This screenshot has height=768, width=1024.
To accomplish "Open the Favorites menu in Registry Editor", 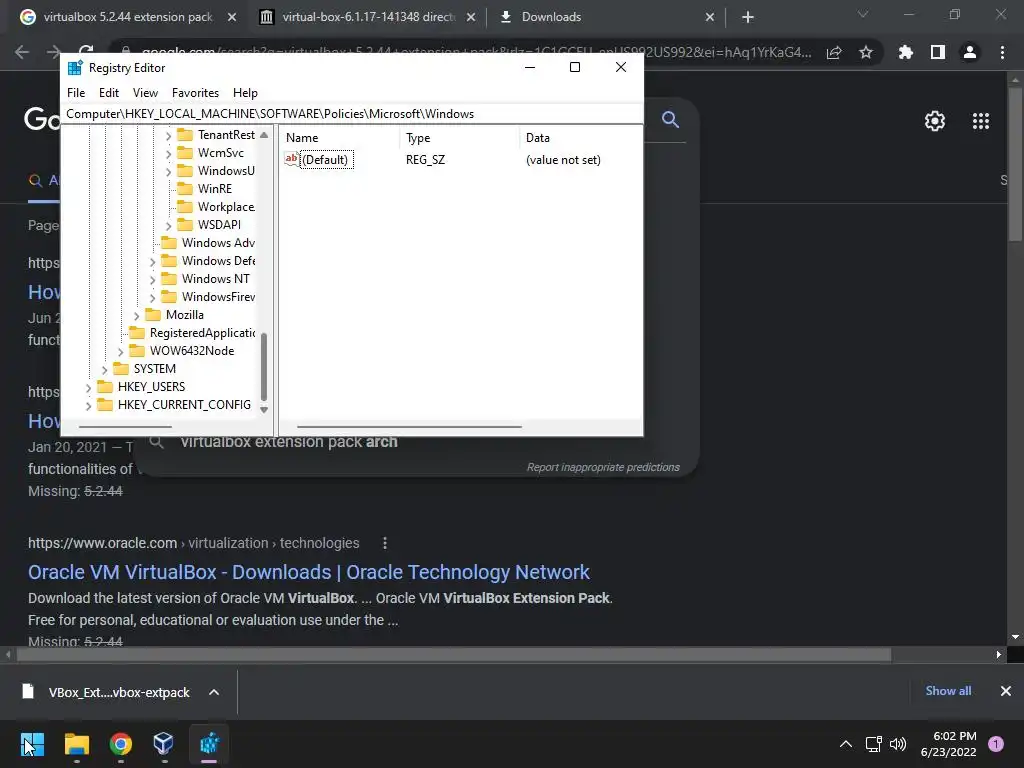I will pyautogui.click(x=195, y=93).
